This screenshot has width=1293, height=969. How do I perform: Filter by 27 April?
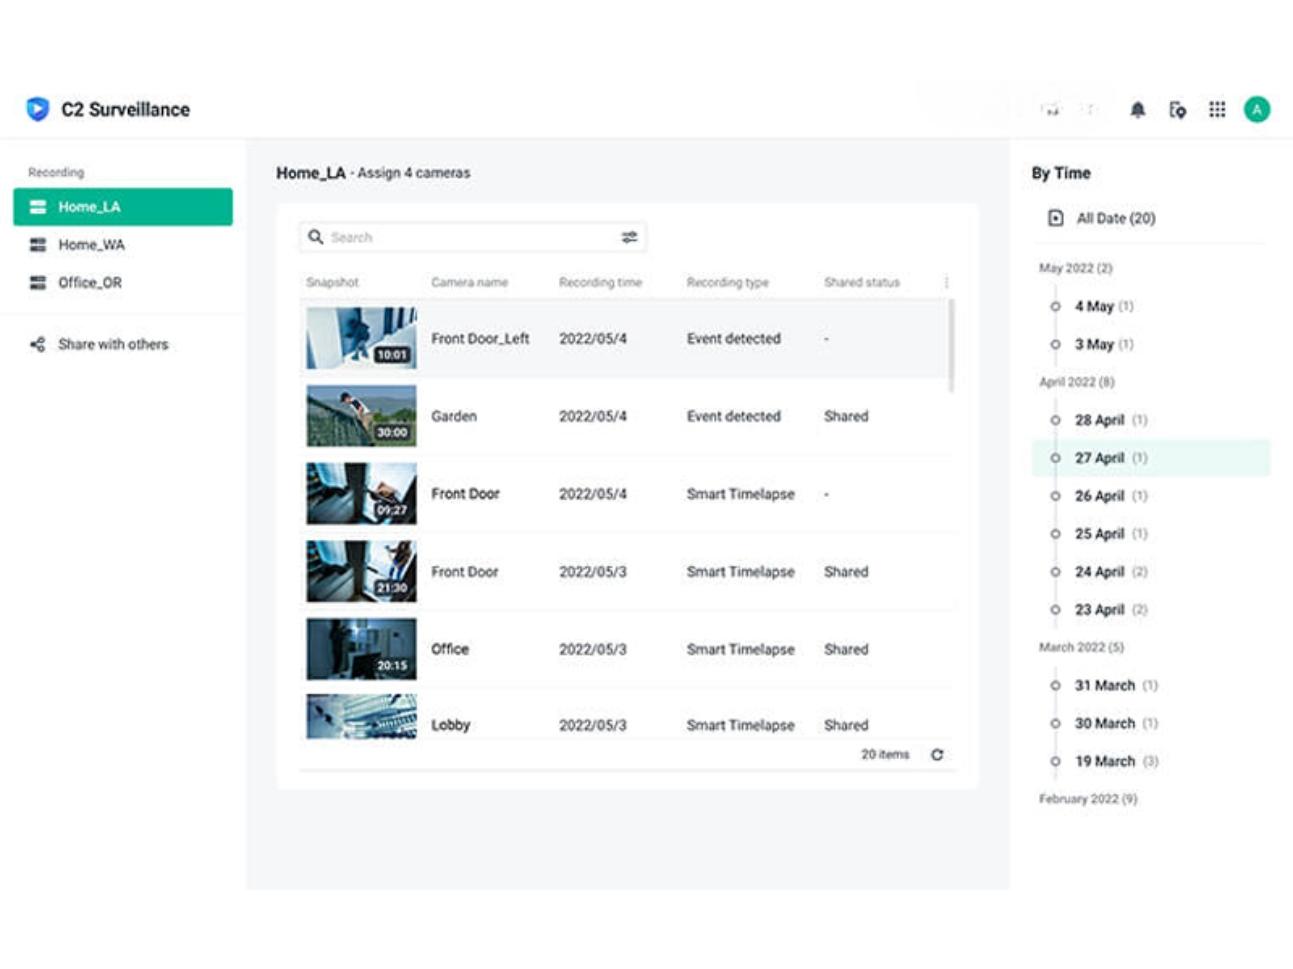point(1151,458)
